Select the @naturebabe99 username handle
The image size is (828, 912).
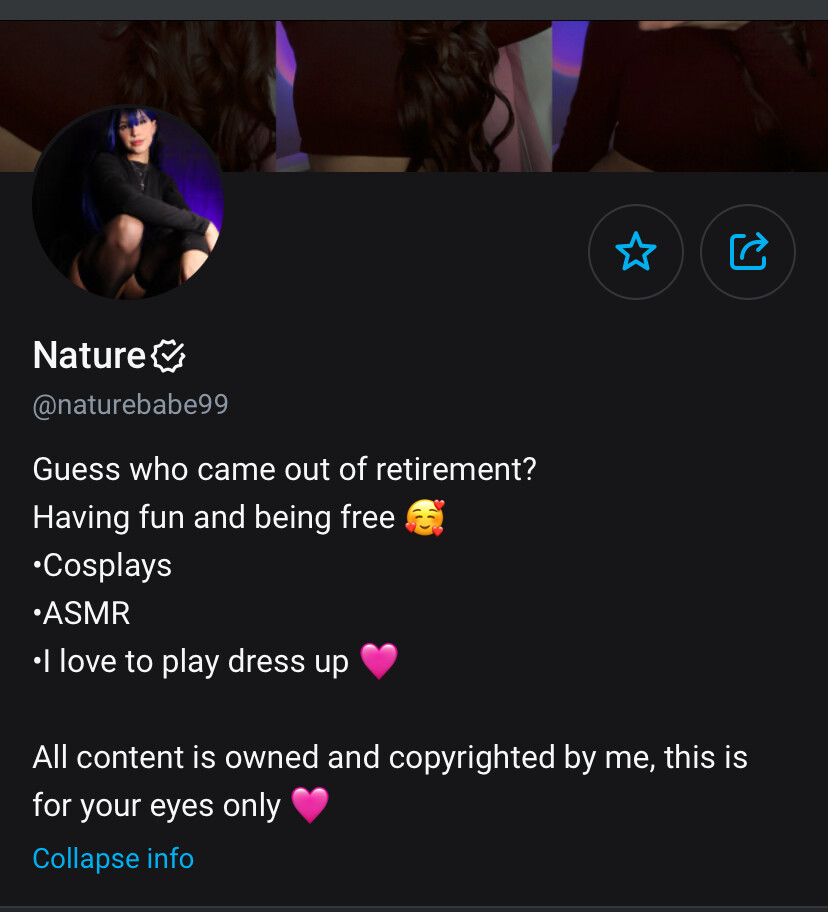coord(130,405)
